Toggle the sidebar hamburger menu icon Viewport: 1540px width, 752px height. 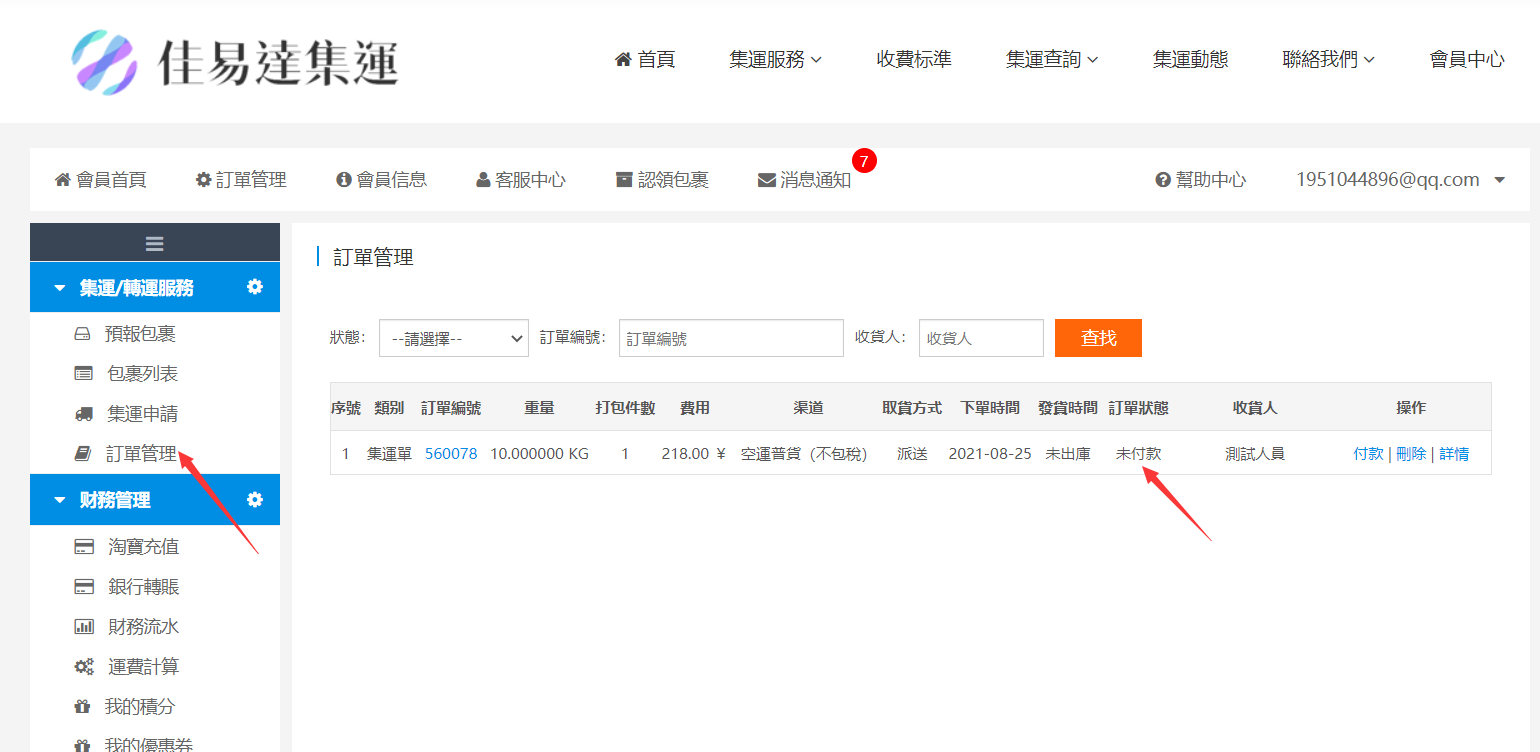coord(155,243)
